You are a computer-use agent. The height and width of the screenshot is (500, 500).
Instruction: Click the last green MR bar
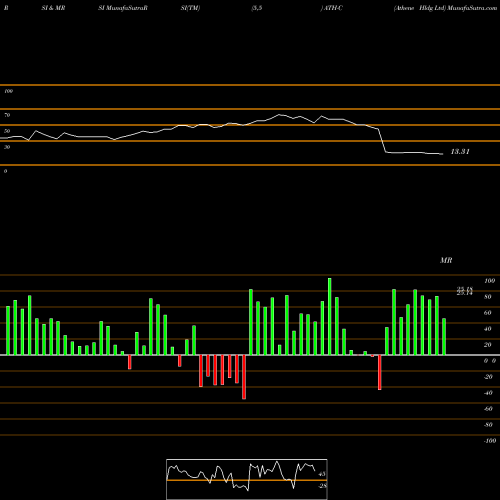[x=444, y=337]
